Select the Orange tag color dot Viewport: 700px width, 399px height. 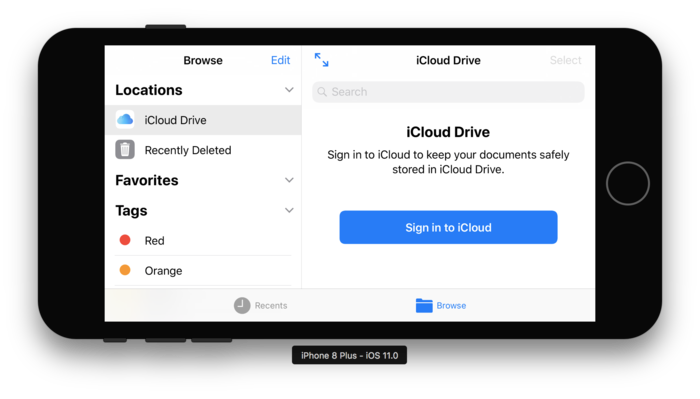pyautogui.click(x=125, y=270)
